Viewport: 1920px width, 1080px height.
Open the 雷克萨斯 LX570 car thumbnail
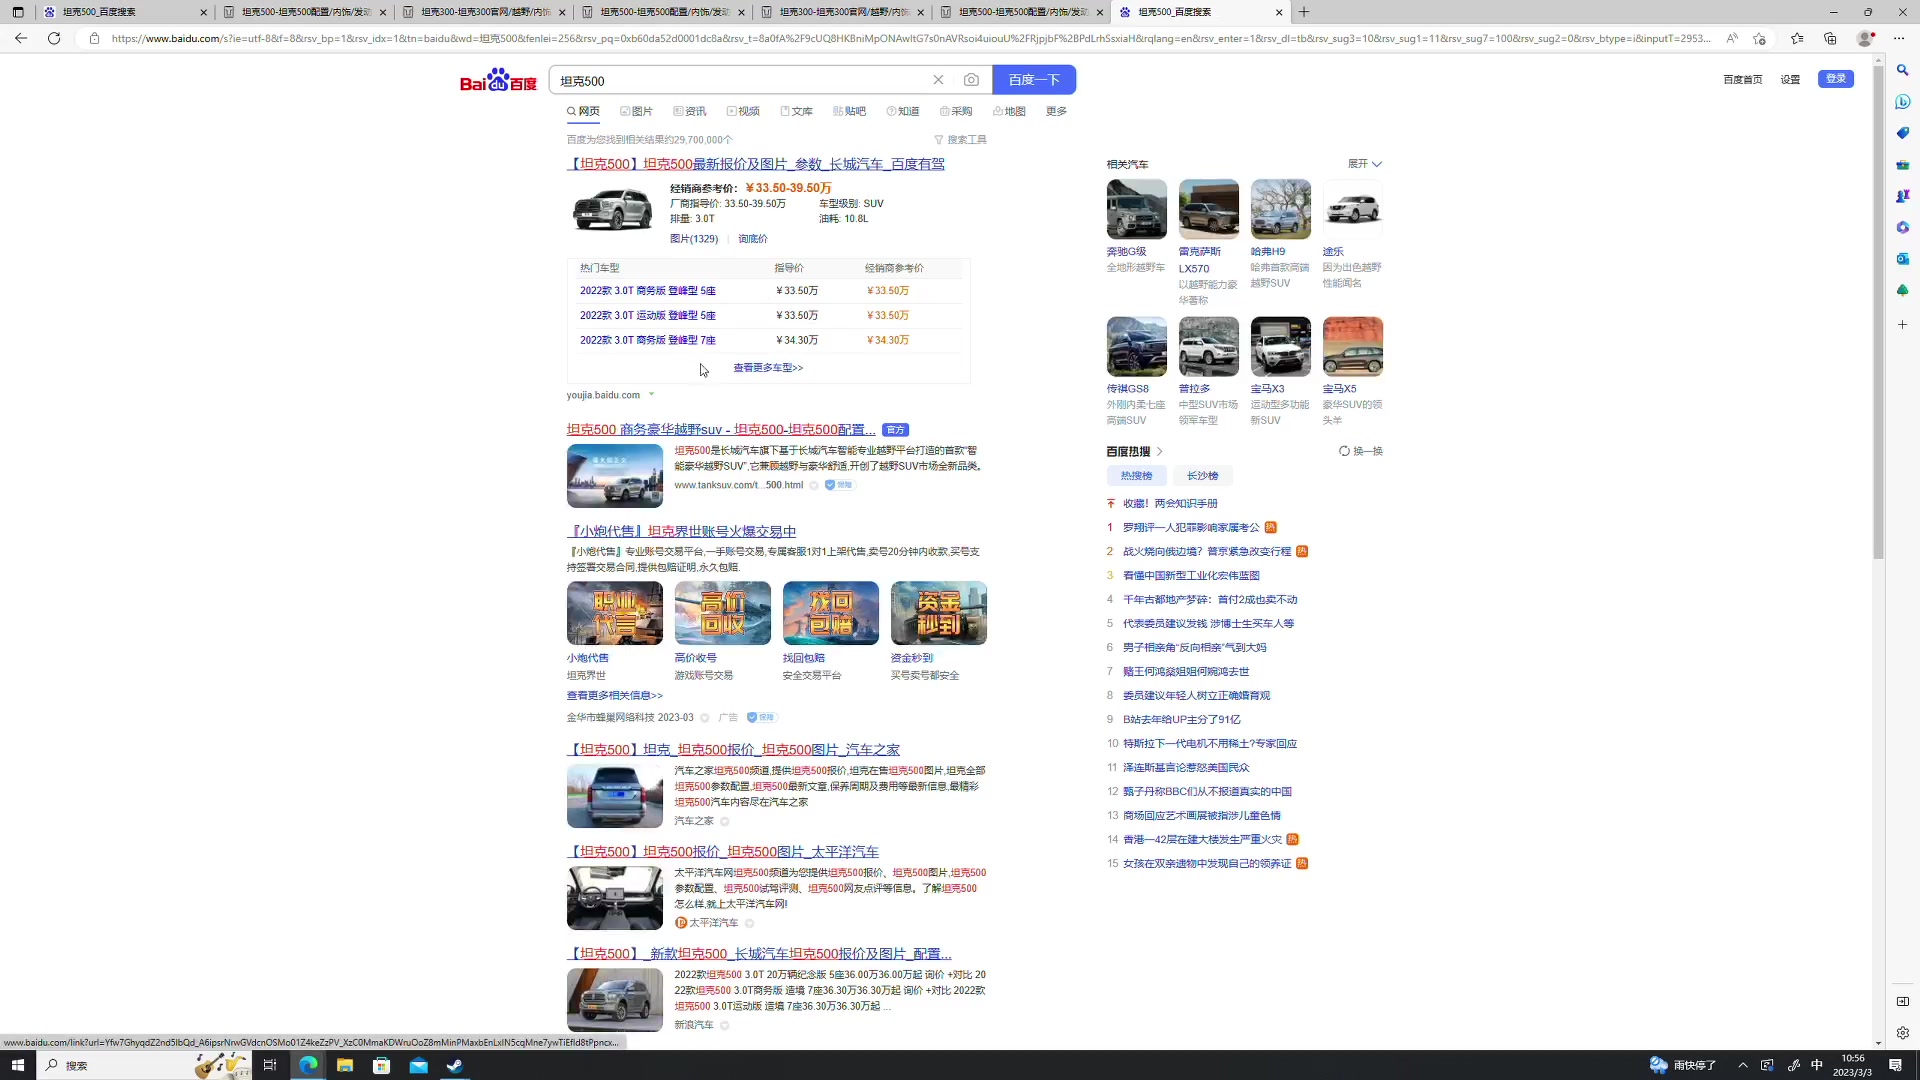point(1208,209)
